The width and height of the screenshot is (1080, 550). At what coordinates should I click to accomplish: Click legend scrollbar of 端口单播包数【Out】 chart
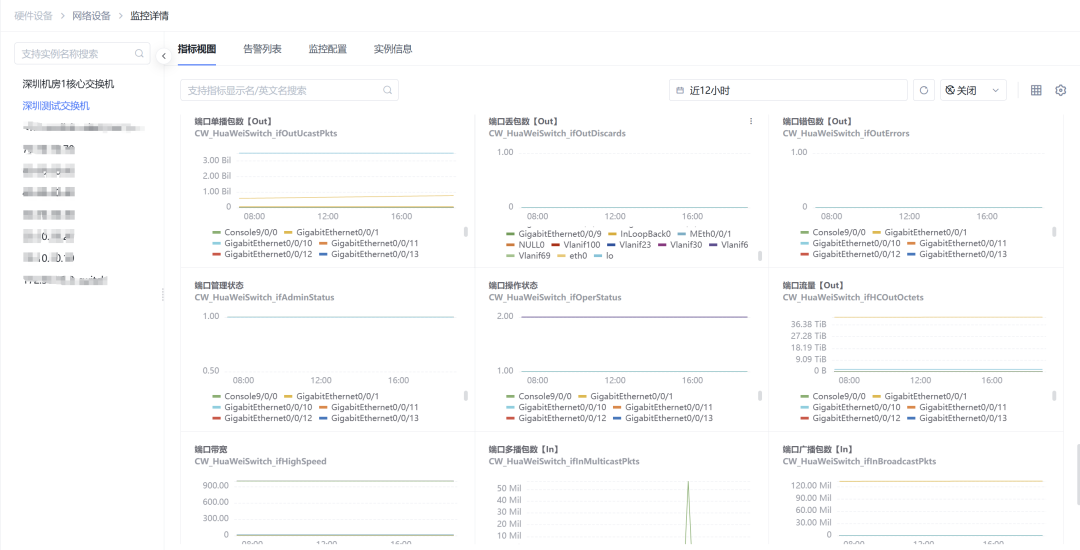[466, 233]
